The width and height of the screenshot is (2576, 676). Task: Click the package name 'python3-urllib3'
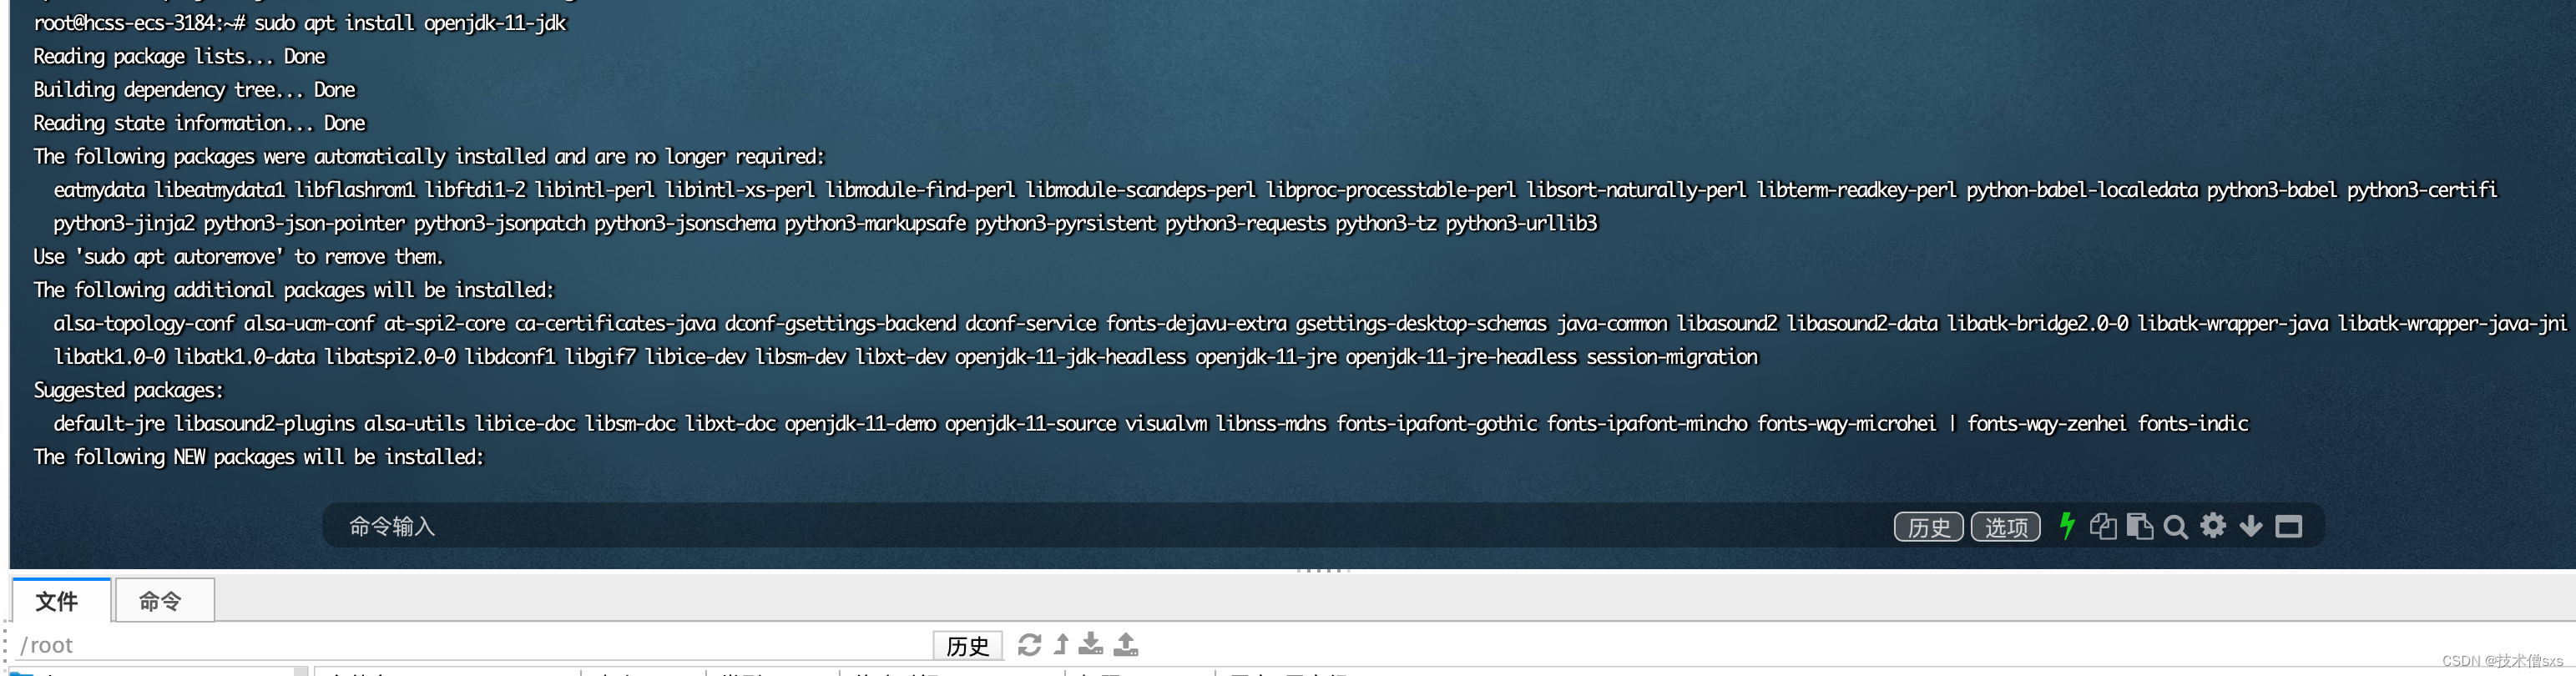coord(1521,223)
